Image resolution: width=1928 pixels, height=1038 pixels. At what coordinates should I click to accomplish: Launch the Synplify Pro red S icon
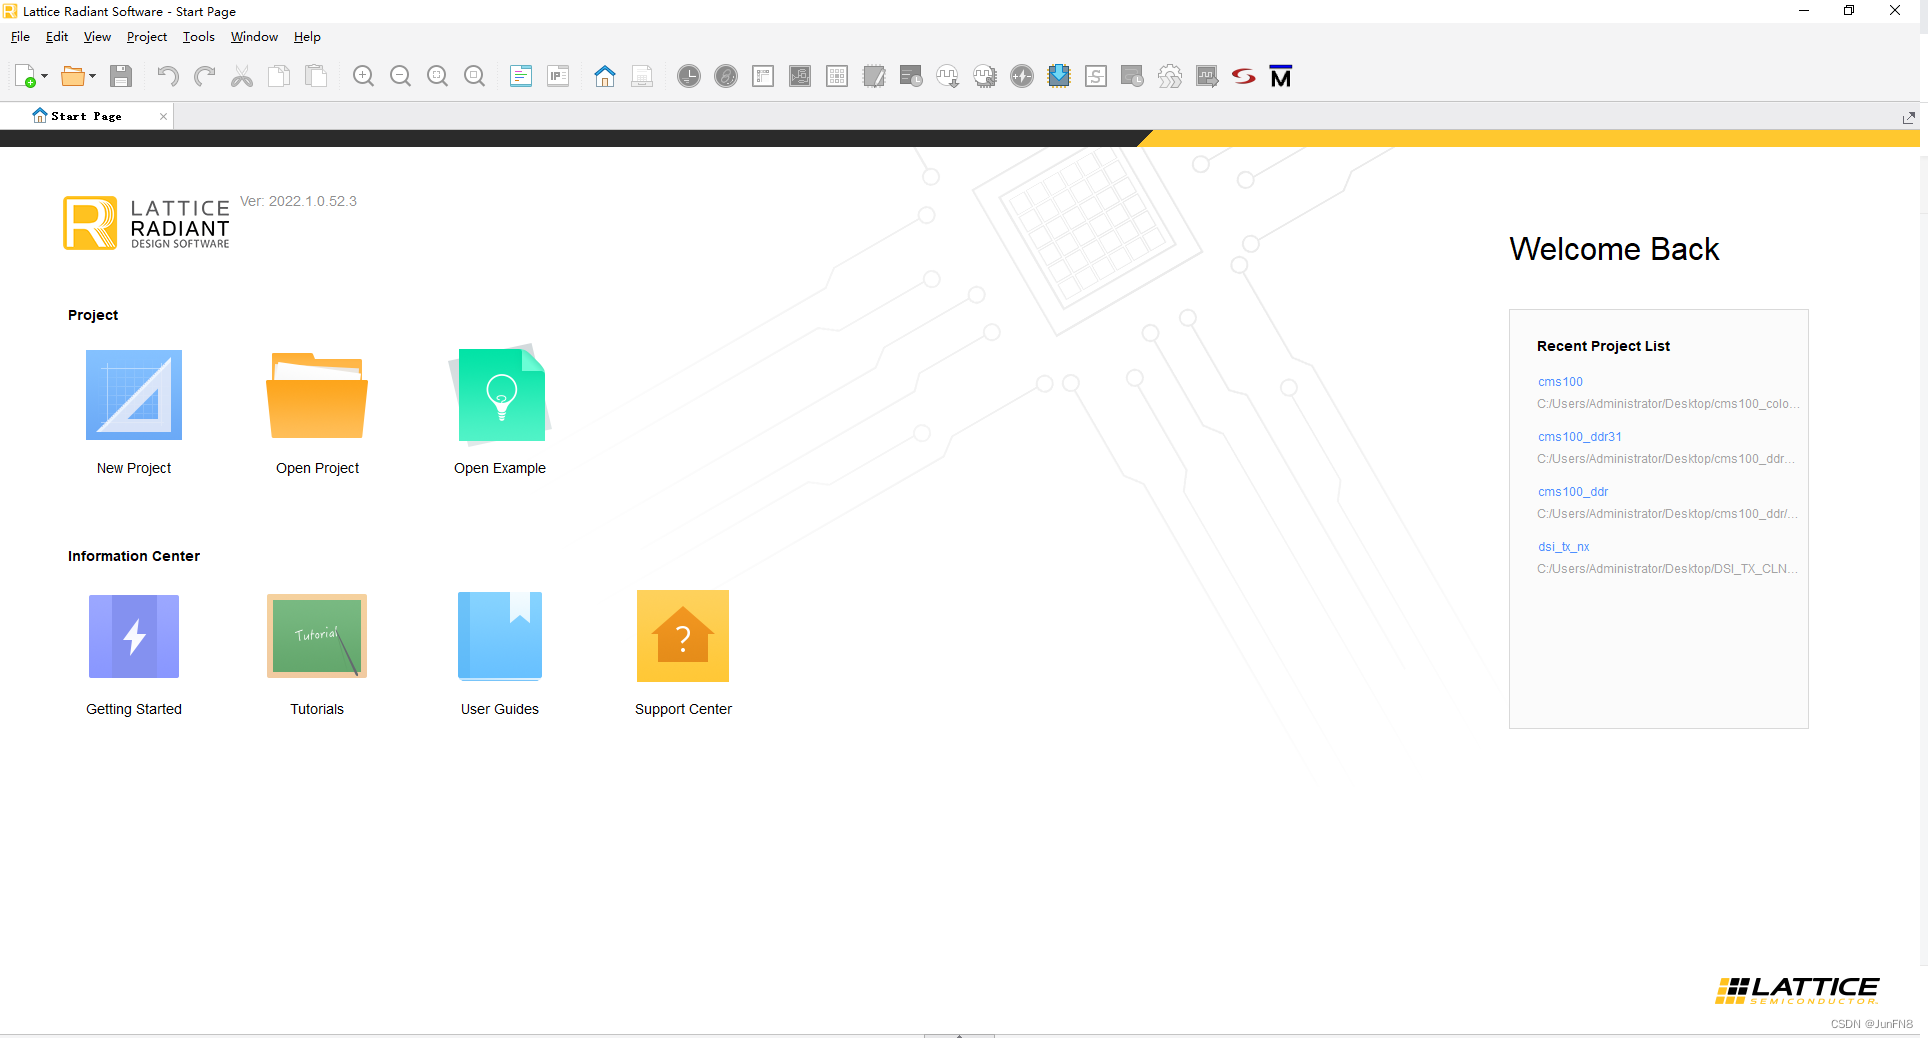click(1244, 76)
